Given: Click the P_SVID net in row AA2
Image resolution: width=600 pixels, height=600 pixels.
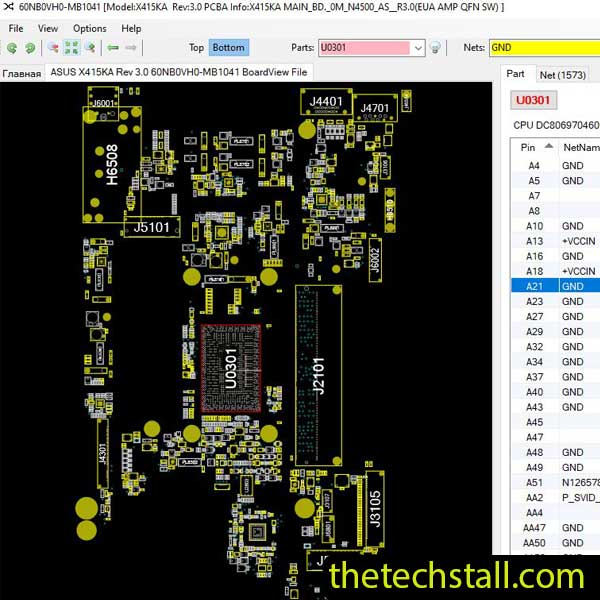Looking at the screenshot, I should [x=580, y=497].
